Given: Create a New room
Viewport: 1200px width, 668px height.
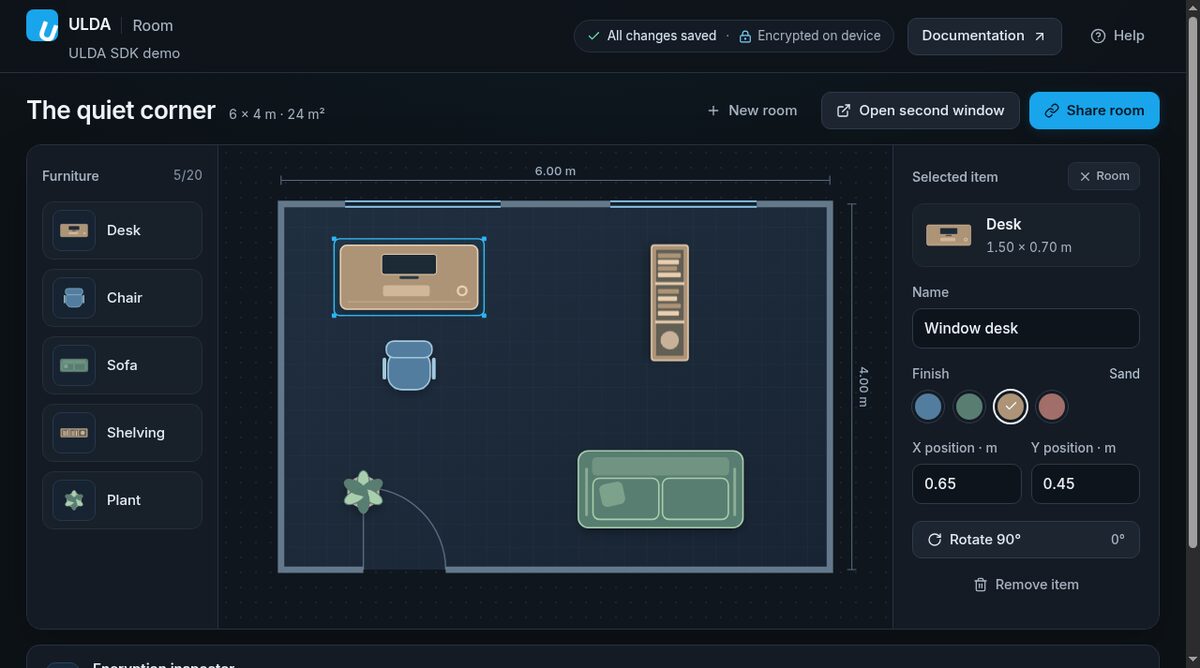Looking at the screenshot, I should tap(752, 111).
